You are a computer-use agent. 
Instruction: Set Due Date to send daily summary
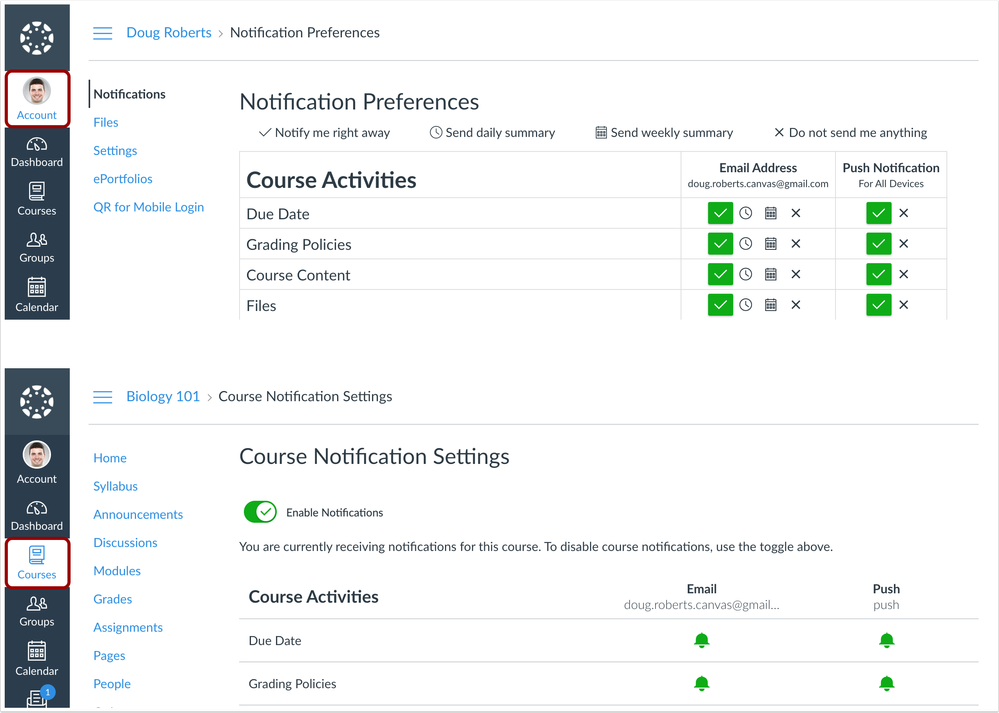(x=746, y=213)
